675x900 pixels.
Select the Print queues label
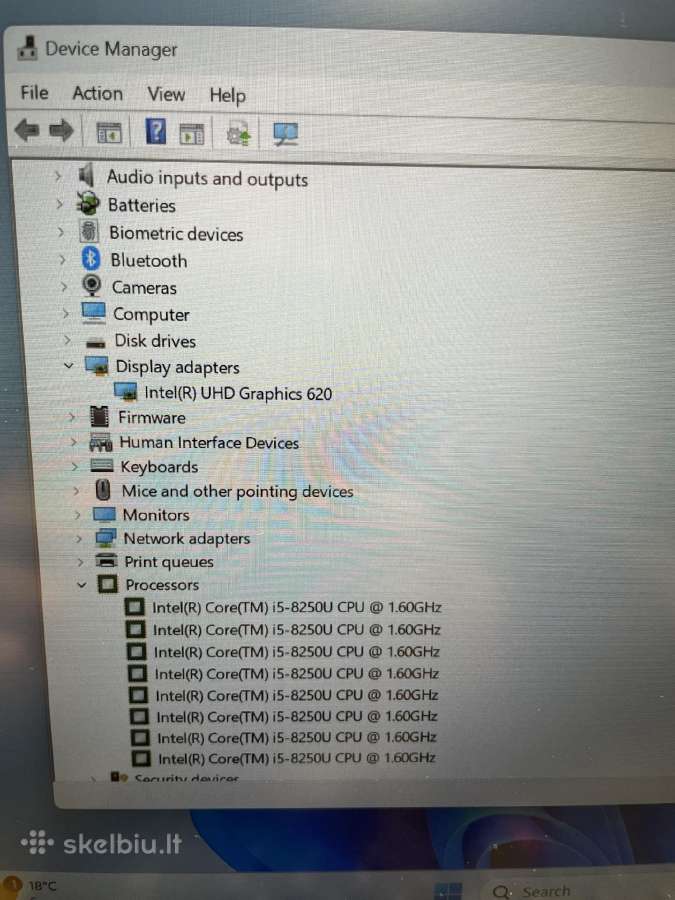tap(169, 561)
